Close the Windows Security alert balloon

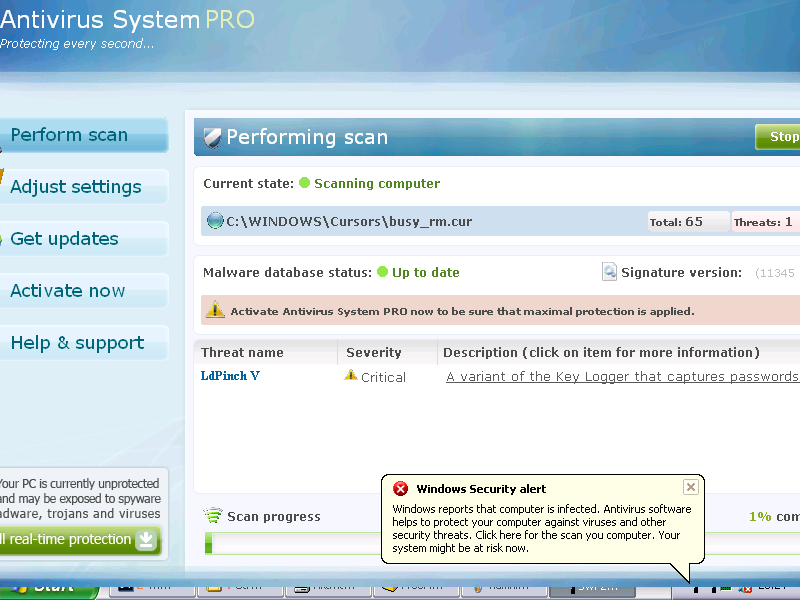pos(690,487)
